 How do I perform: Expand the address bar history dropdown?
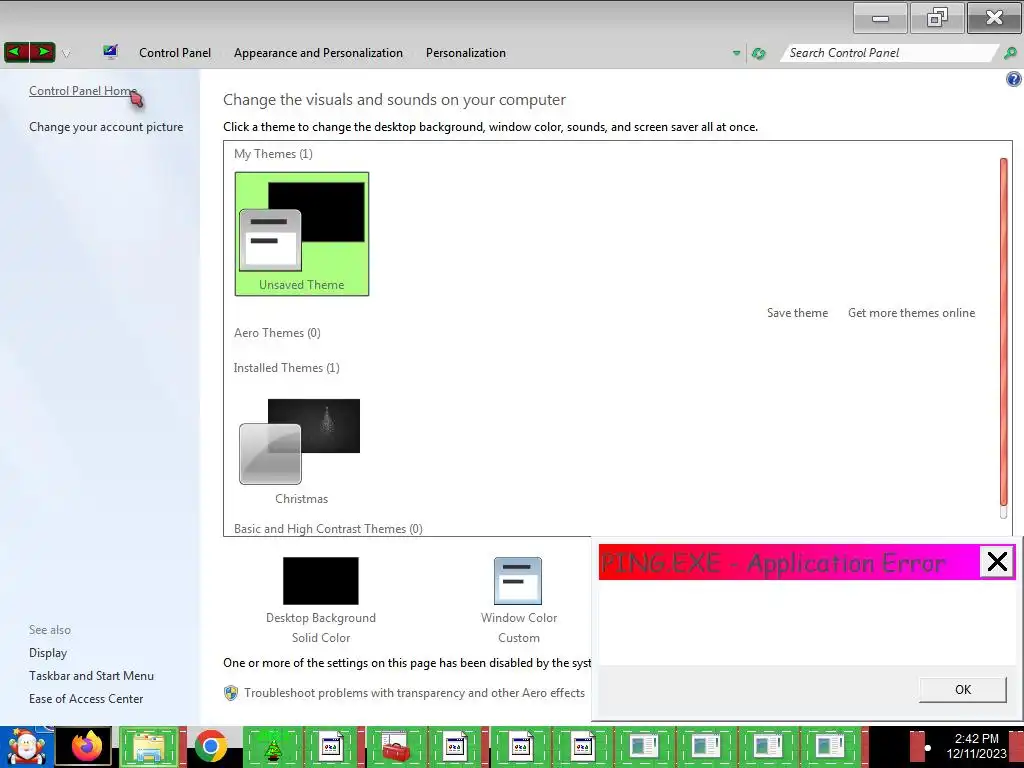pyautogui.click(x=736, y=54)
